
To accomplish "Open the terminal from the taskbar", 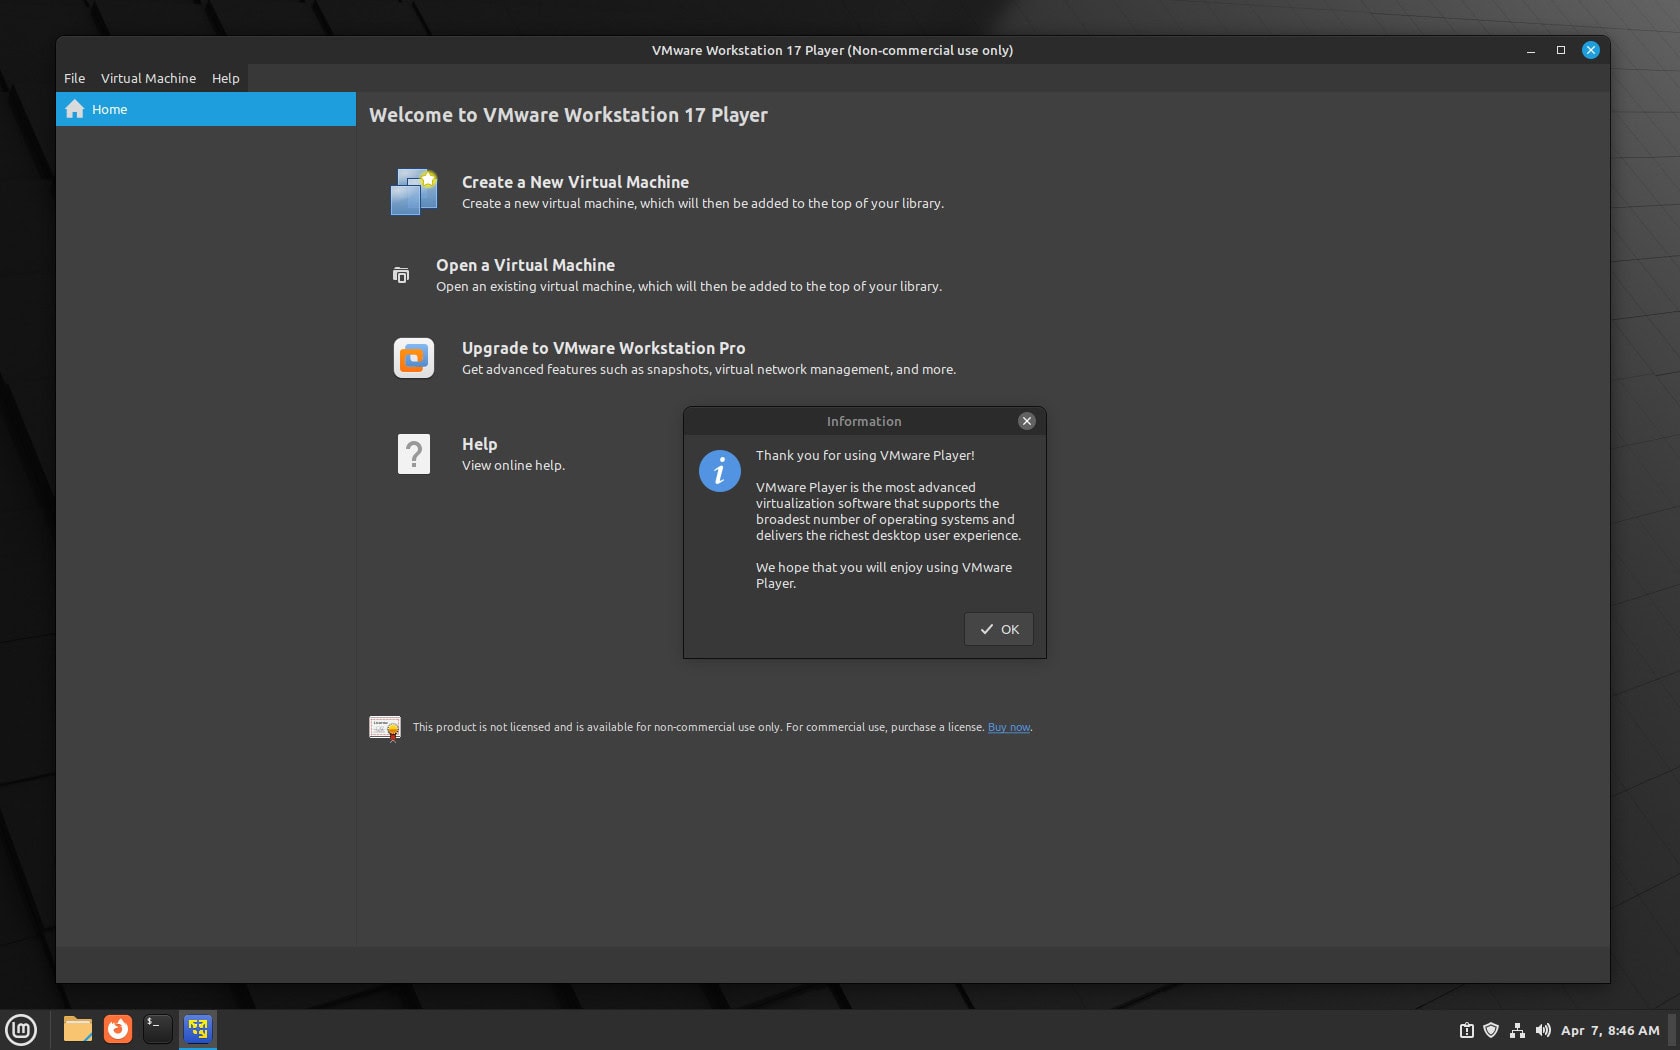I will click(157, 1029).
